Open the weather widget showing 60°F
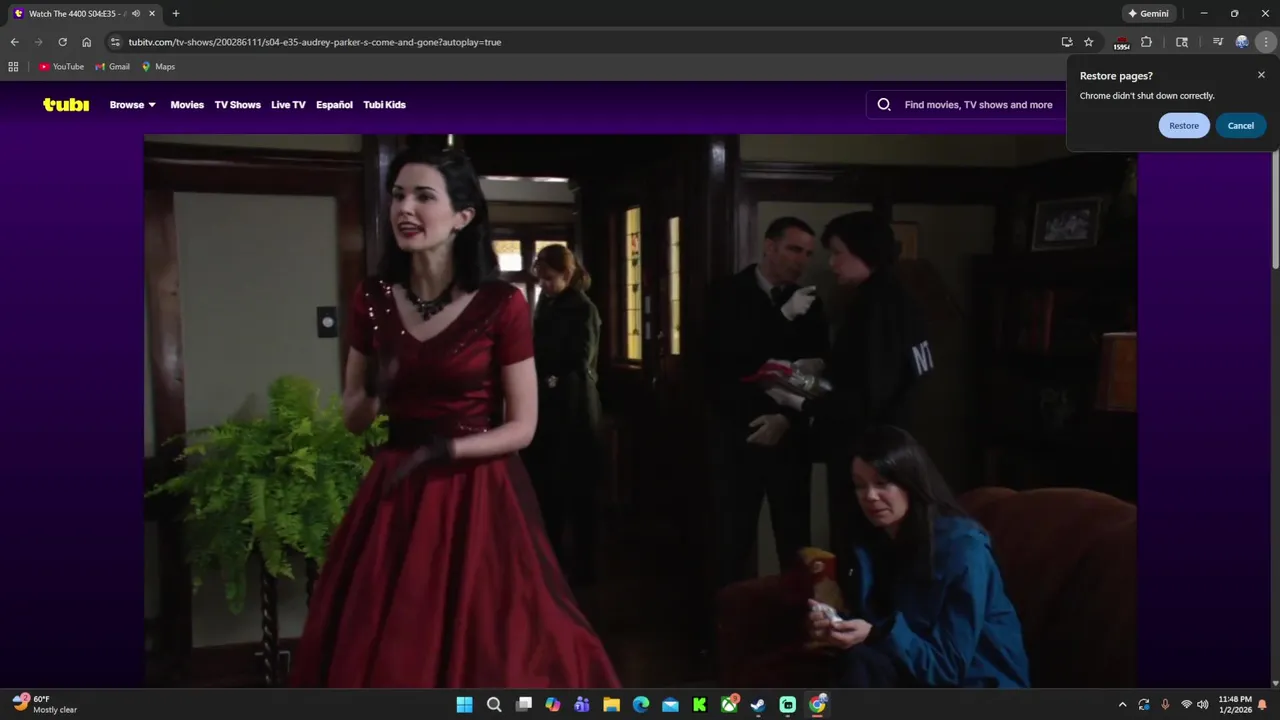This screenshot has height=720, width=1280. coord(45,704)
